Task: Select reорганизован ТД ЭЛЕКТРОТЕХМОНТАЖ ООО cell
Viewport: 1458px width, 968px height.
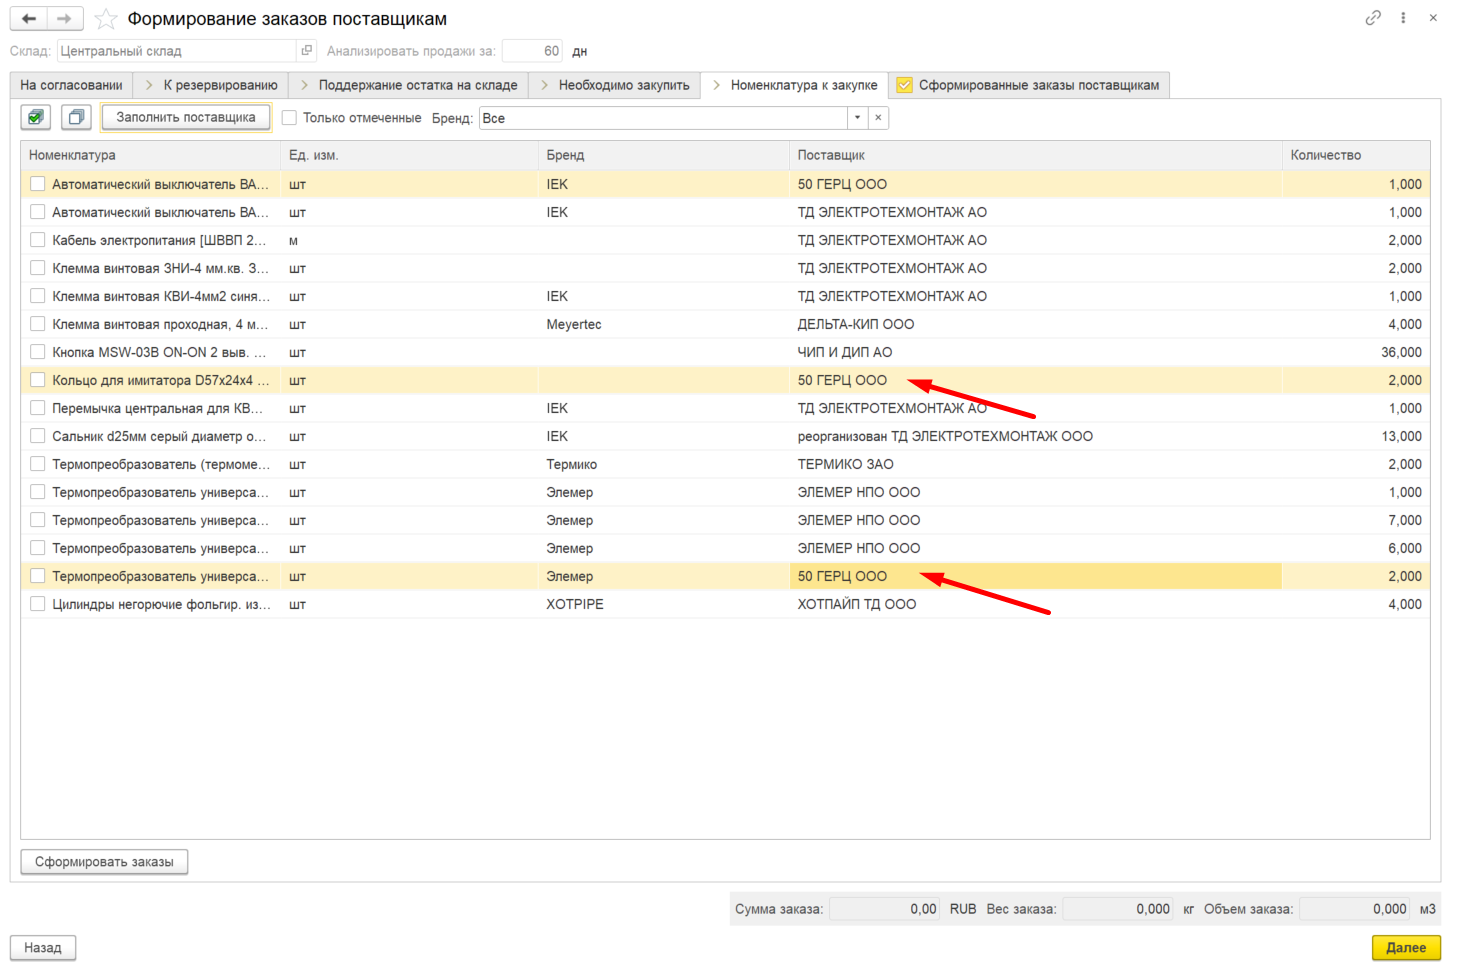Action: [x=1035, y=436]
